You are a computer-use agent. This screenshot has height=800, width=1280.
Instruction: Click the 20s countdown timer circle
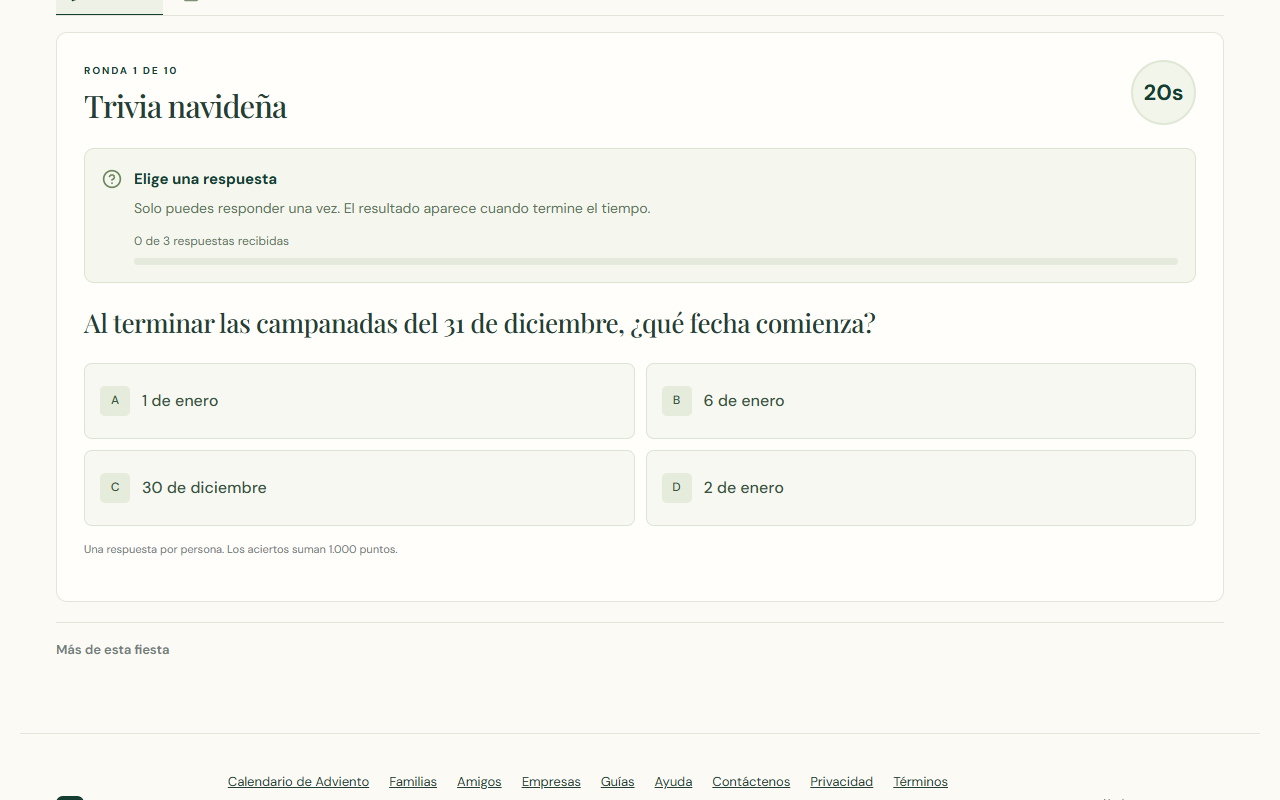click(1163, 93)
